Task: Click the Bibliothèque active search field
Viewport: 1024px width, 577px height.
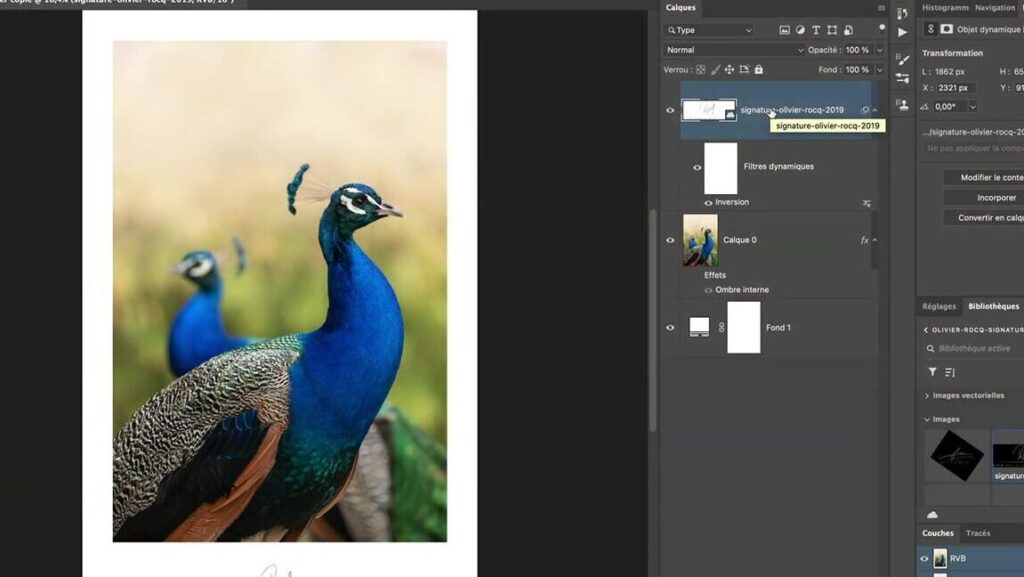Action: [x=974, y=349]
